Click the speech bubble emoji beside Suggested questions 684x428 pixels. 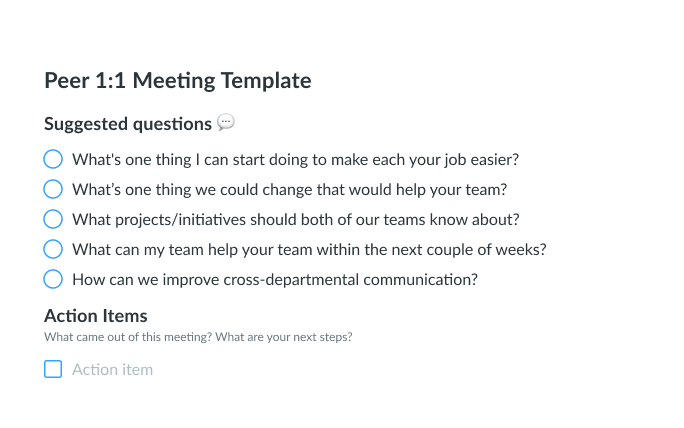[x=226, y=122]
